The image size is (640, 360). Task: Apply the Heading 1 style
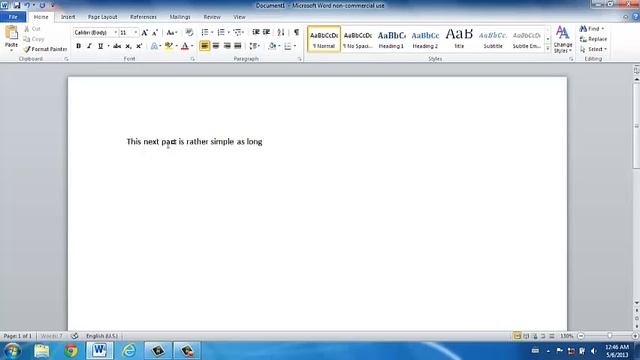click(x=391, y=39)
